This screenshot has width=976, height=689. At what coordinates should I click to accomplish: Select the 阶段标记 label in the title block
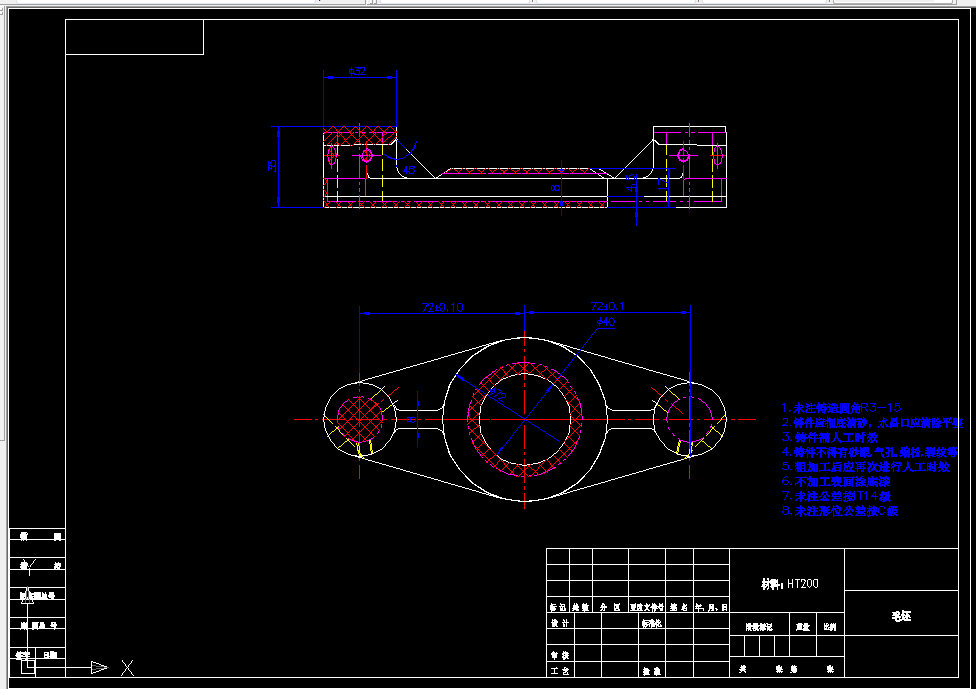[x=759, y=627]
